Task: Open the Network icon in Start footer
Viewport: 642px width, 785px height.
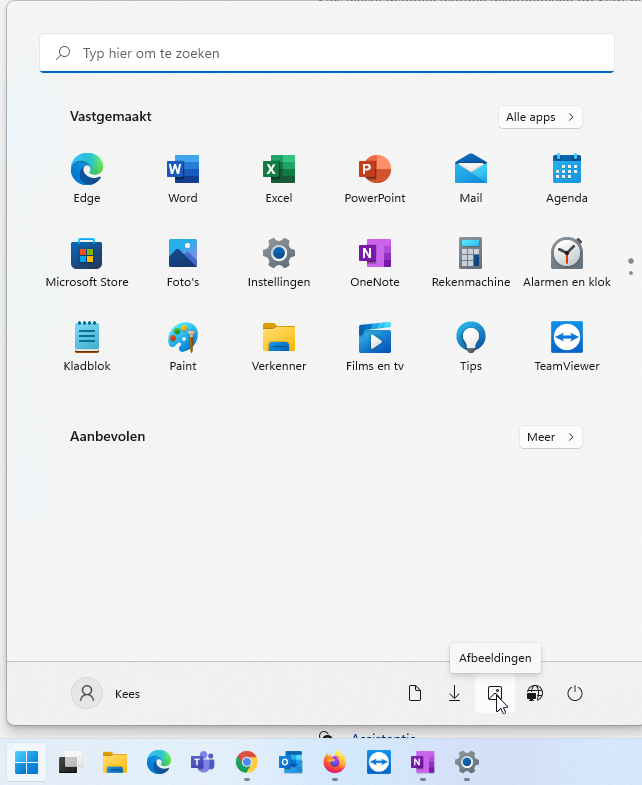Action: tap(535, 693)
